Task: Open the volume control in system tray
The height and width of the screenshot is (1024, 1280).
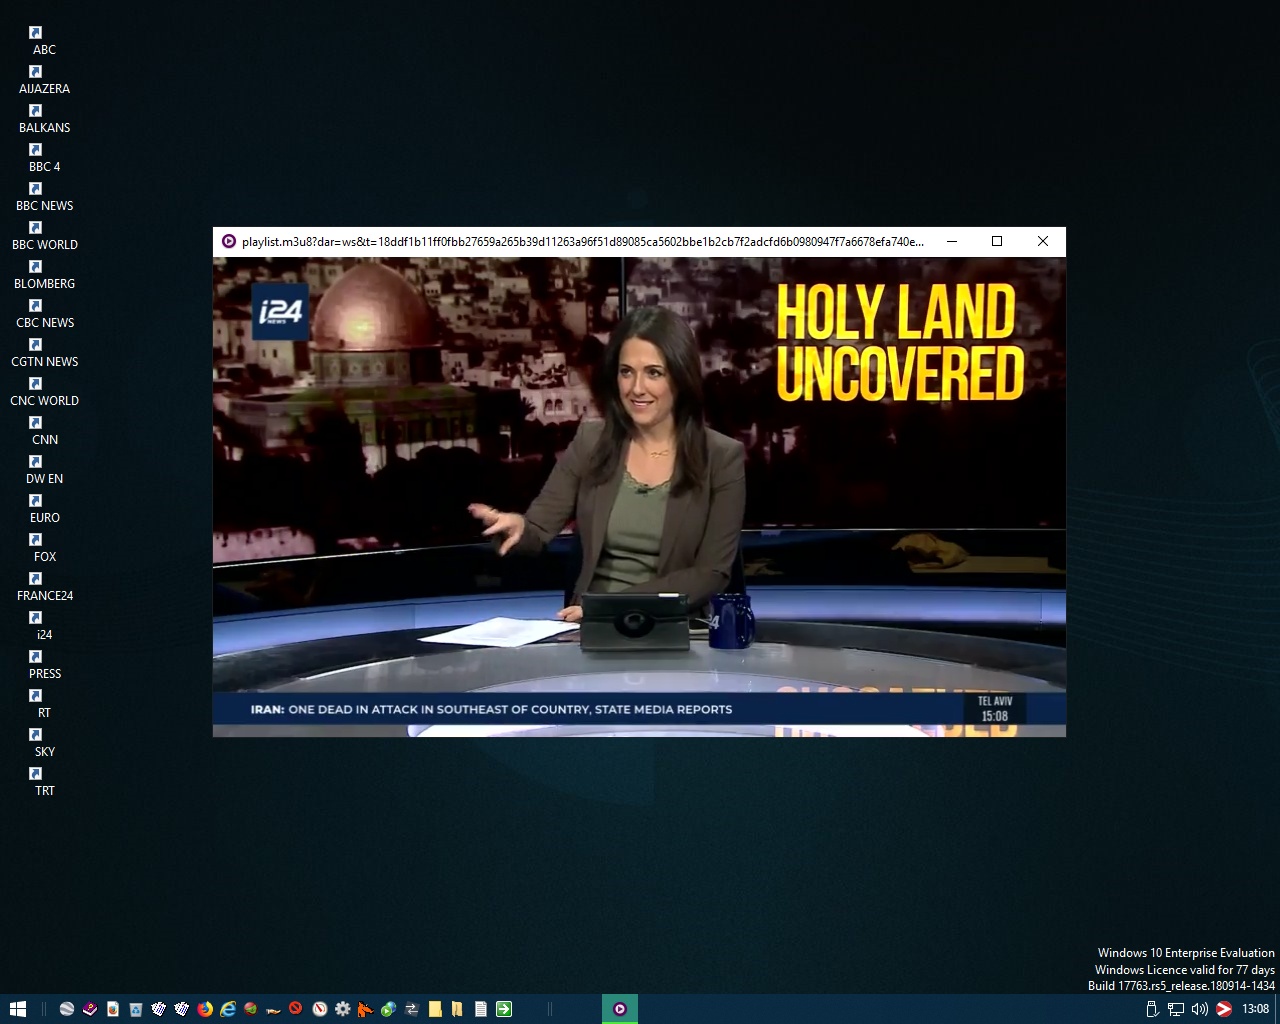Action: pos(1199,1009)
